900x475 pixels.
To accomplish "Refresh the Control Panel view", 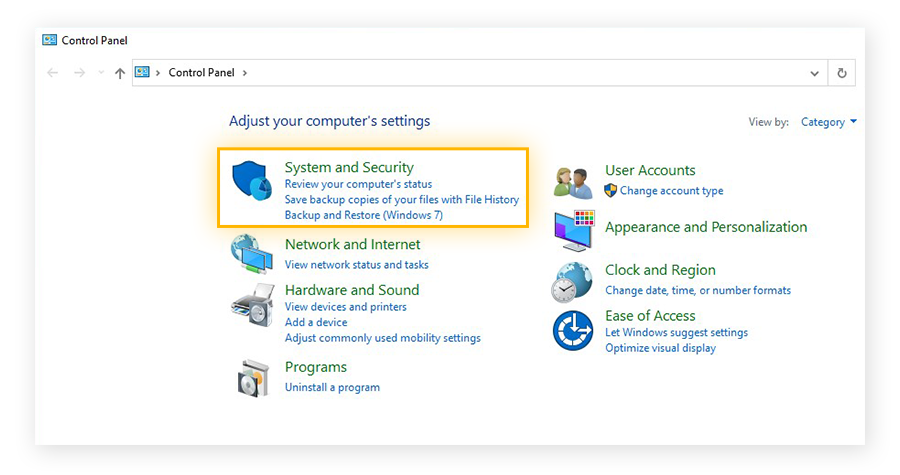I will tap(842, 73).
